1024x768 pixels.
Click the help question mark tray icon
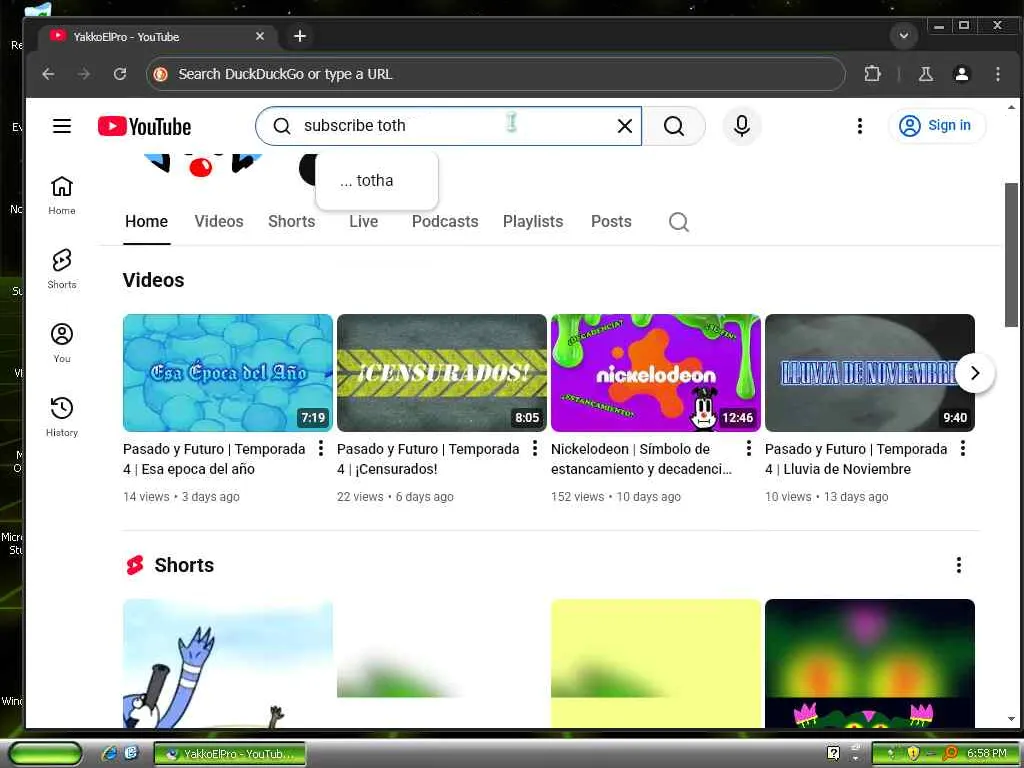tap(833, 753)
